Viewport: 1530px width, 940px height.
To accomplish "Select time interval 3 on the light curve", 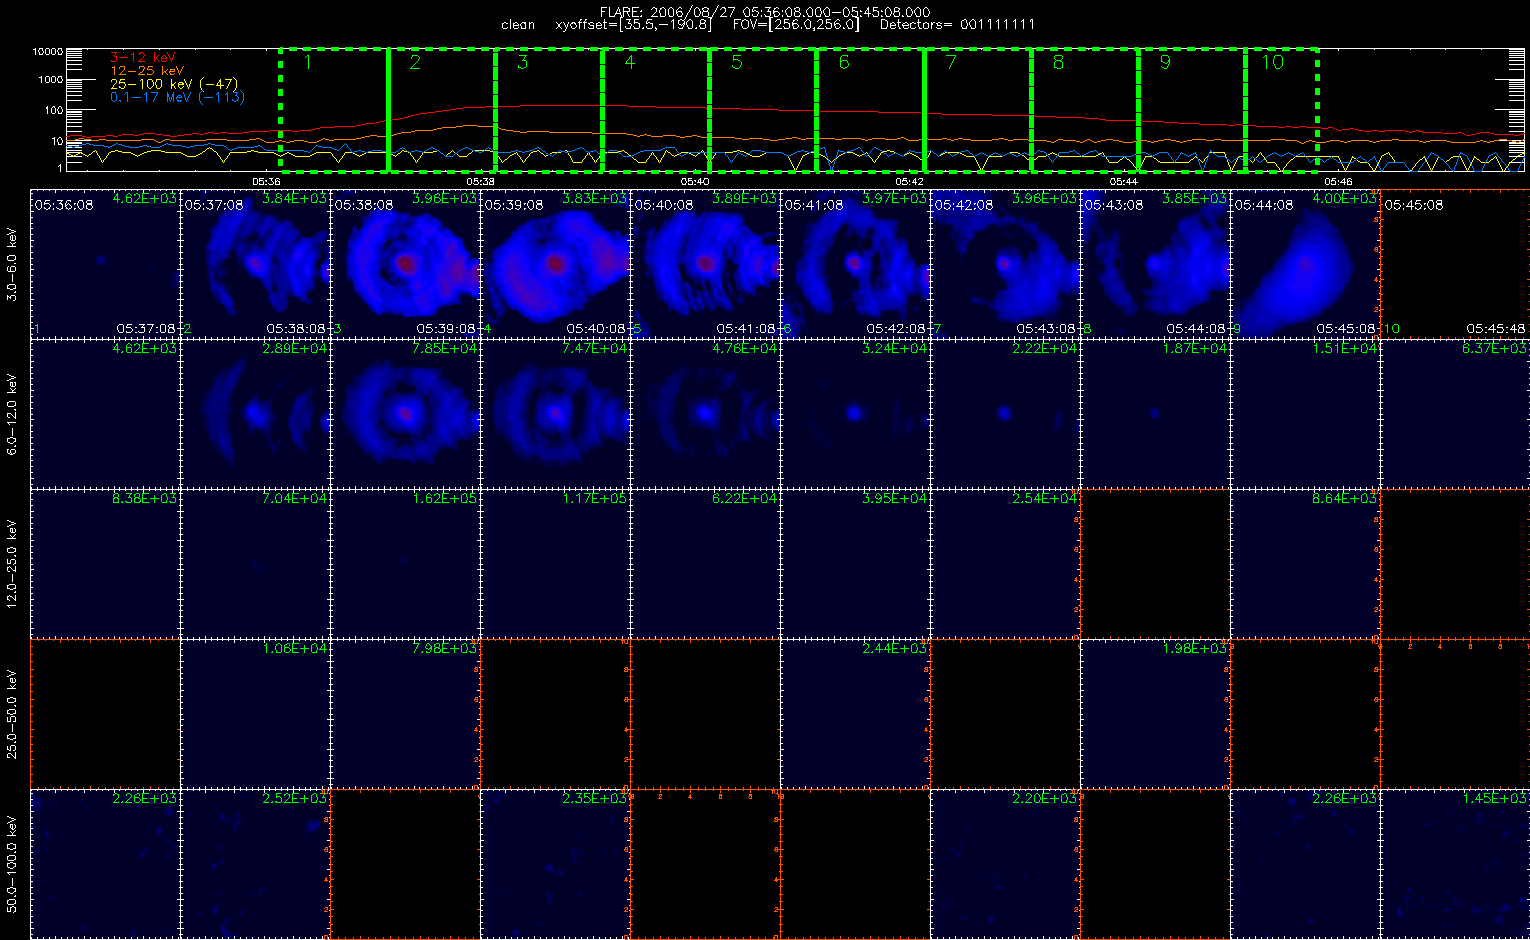I will click(548, 110).
